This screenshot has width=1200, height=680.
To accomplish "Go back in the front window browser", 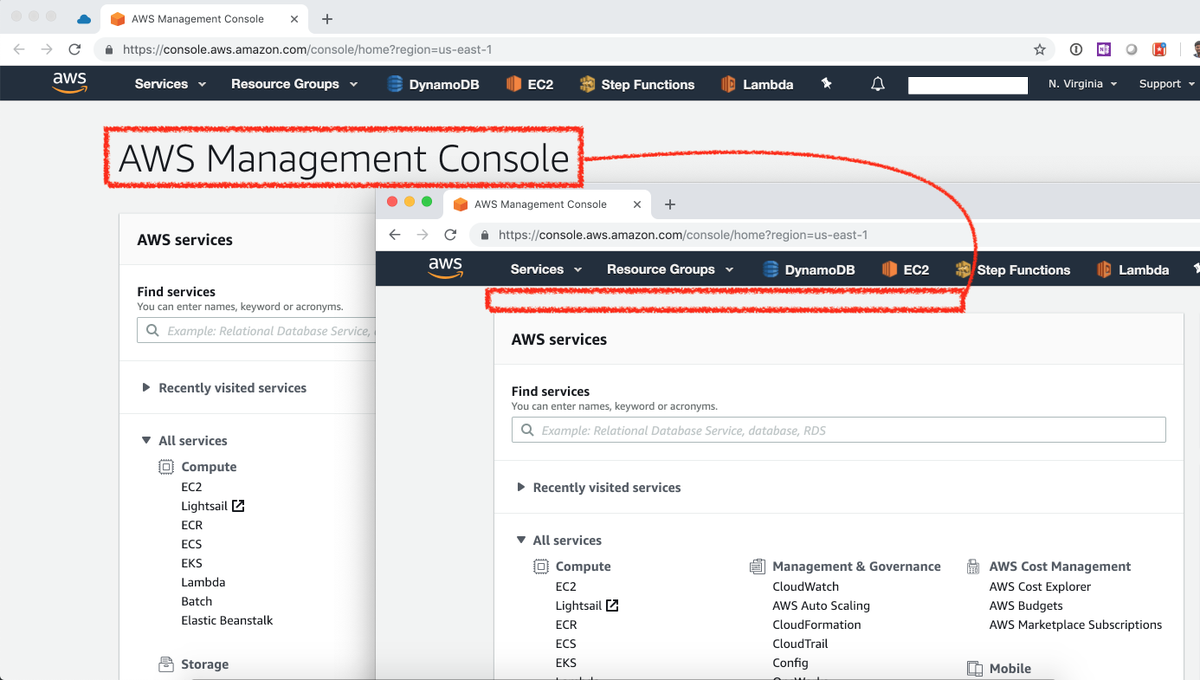I will pos(394,235).
